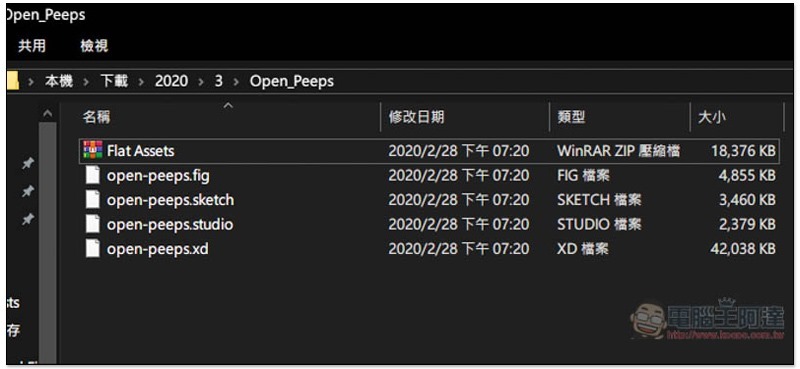Sort files by the 修改日期 column header
Viewport: 800px width, 369px height.
[x=416, y=117]
